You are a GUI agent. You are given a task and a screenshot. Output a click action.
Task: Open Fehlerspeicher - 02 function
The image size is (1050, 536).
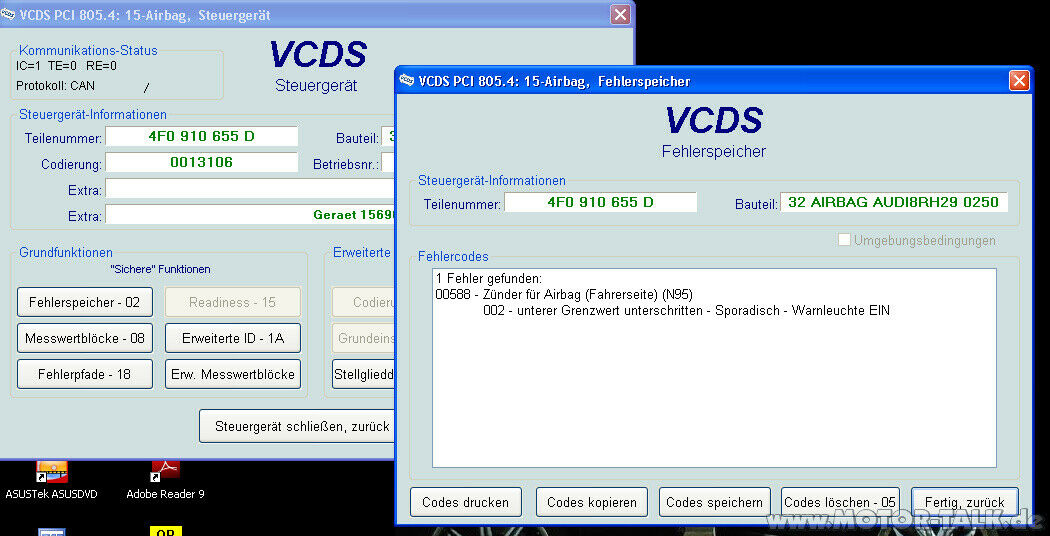[x=84, y=302]
